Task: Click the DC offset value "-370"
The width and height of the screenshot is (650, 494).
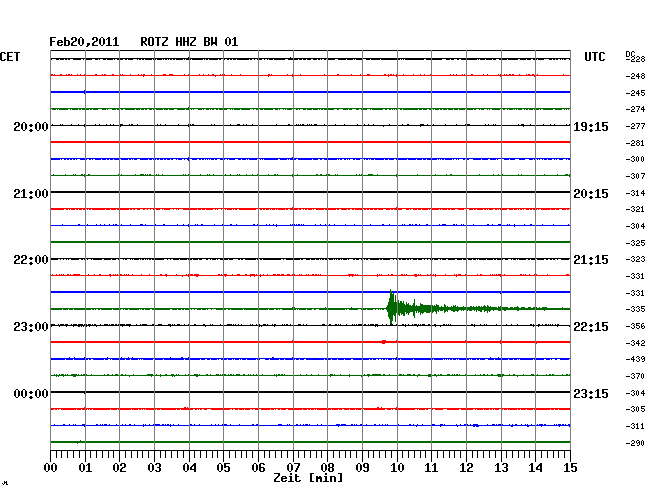Action: click(x=636, y=376)
